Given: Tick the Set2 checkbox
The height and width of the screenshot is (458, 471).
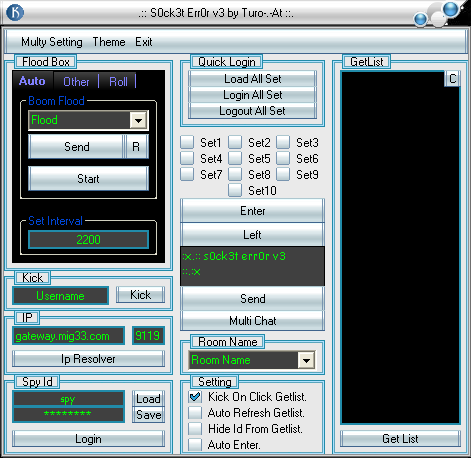Looking at the screenshot, I should click(x=235, y=142).
